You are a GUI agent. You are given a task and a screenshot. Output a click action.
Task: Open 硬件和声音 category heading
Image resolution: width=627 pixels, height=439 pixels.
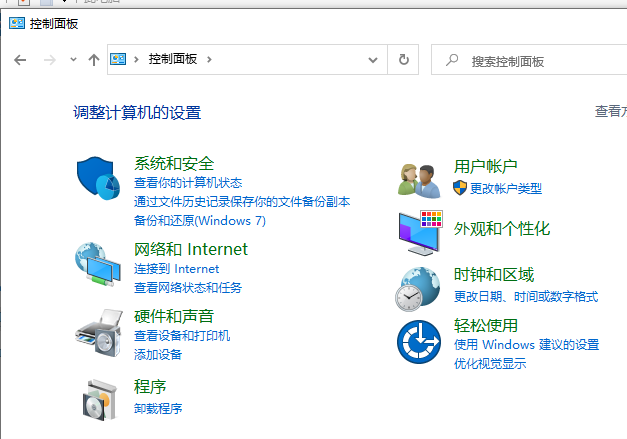(174, 316)
